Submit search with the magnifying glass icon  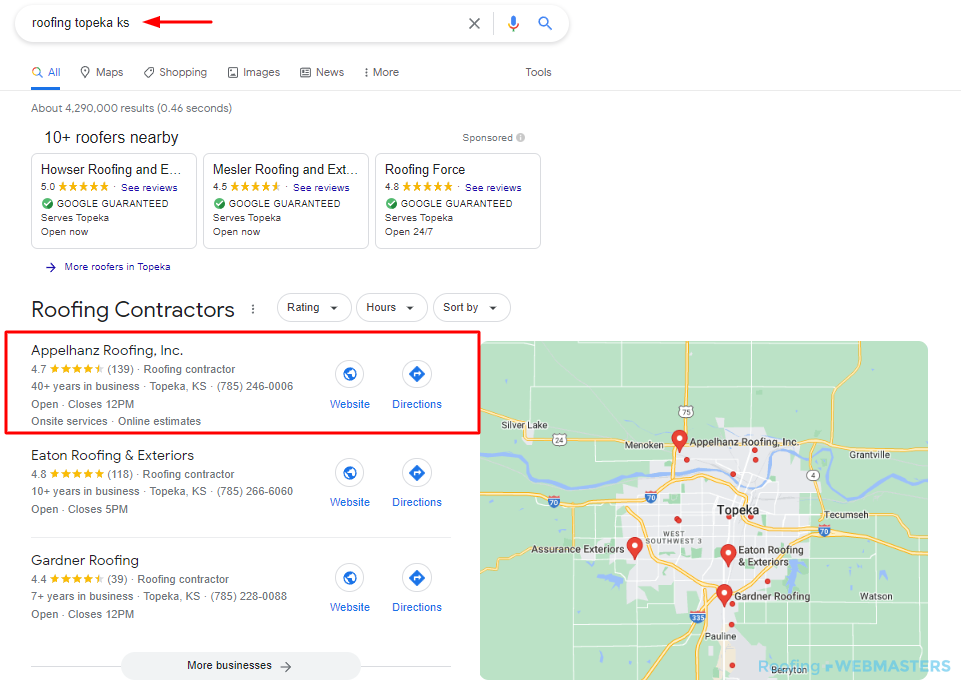[x=545, y=23]
